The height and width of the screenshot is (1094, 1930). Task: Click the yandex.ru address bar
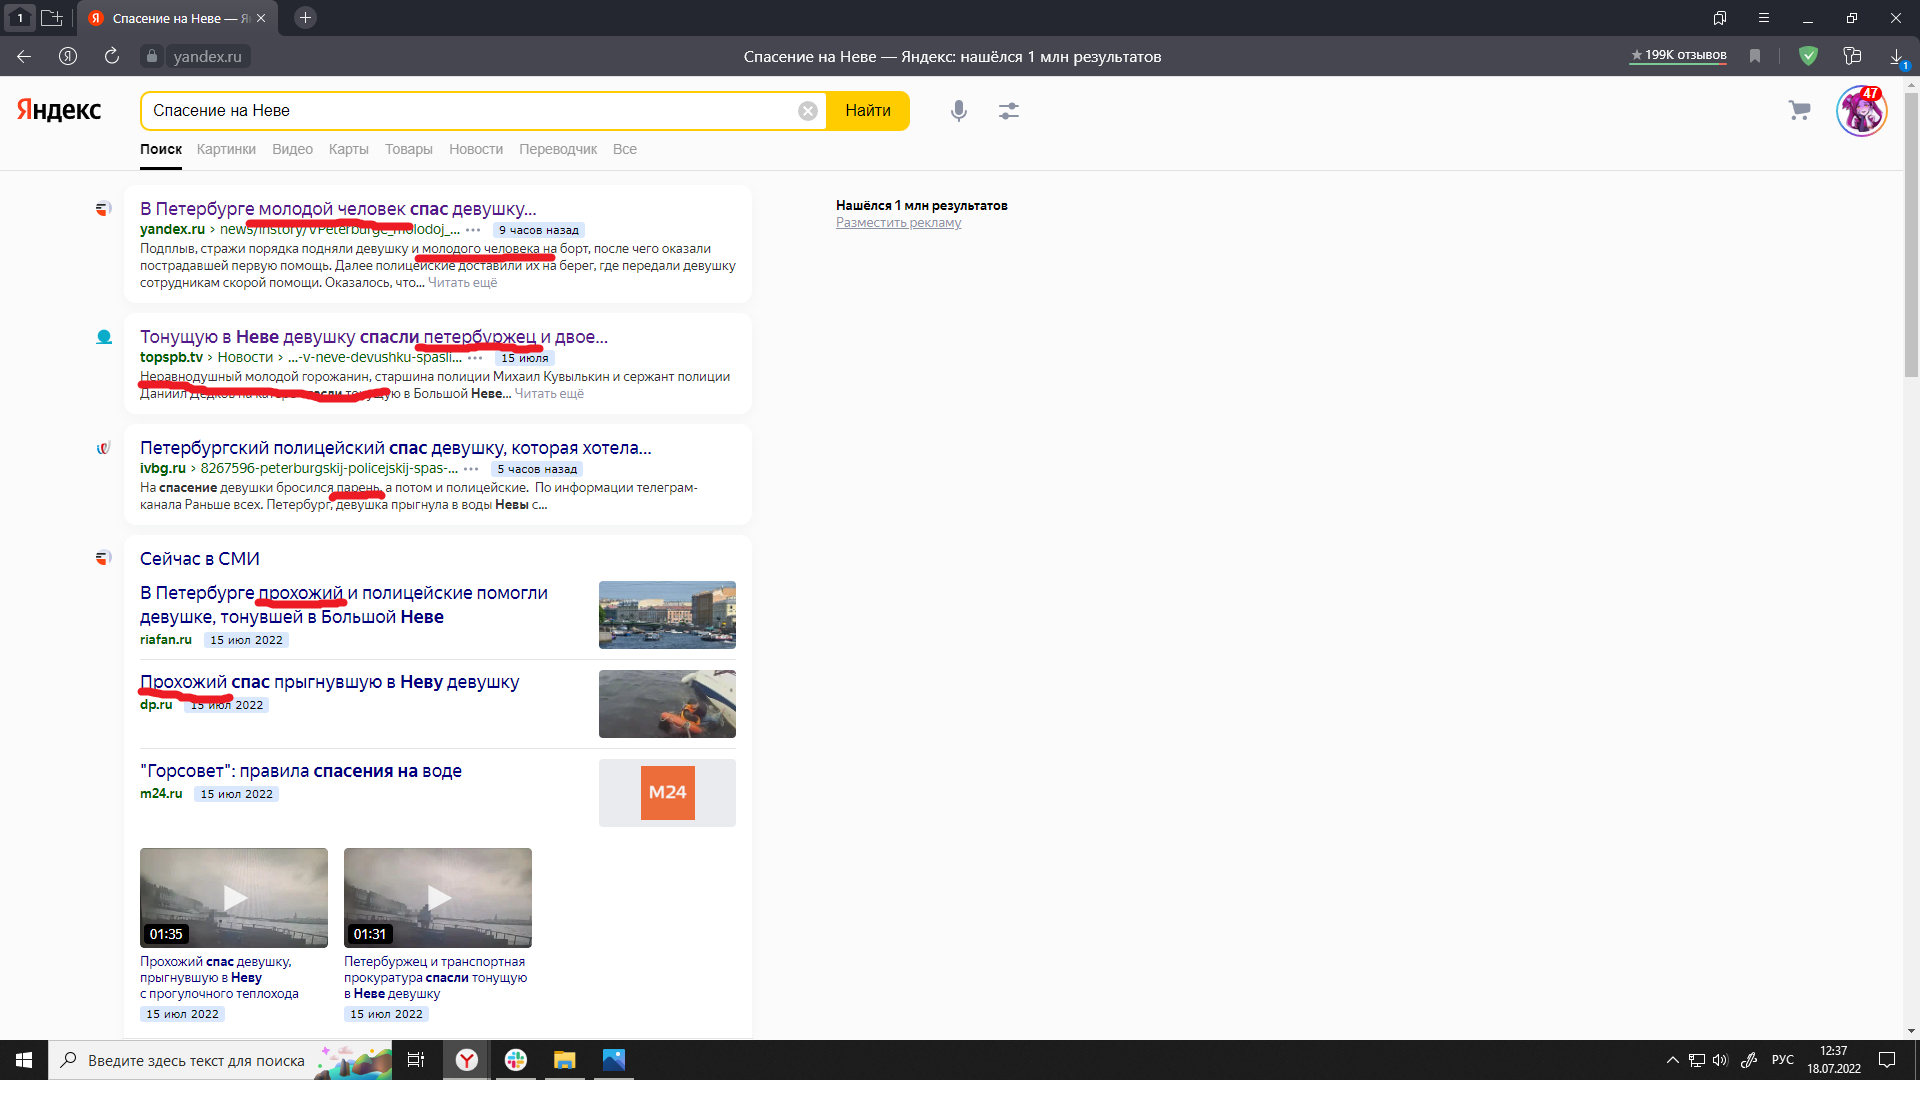(x=208, y=56)
